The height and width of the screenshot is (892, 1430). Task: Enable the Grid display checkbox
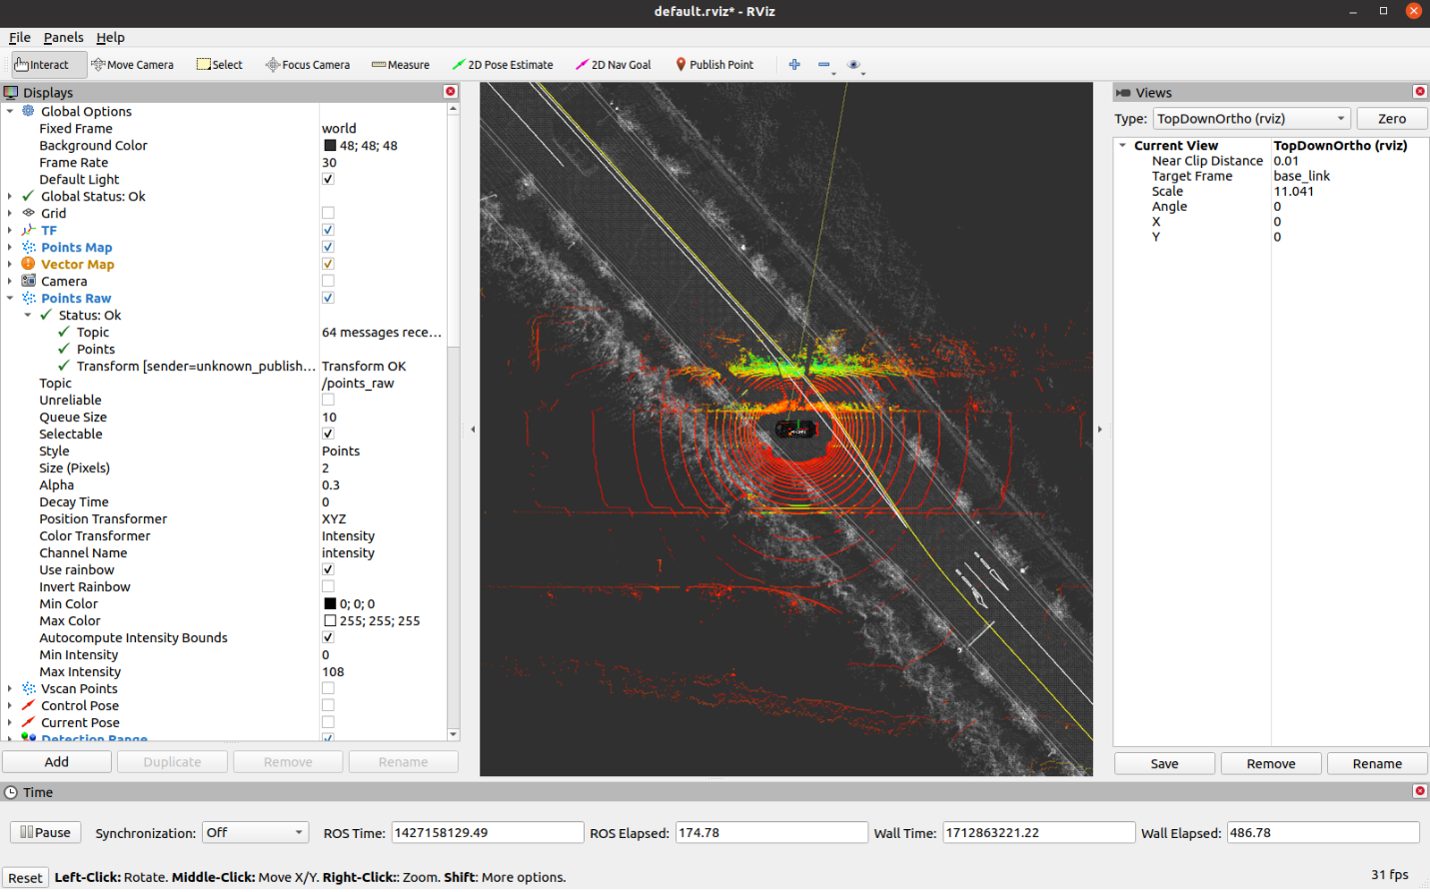pos(328,213)
